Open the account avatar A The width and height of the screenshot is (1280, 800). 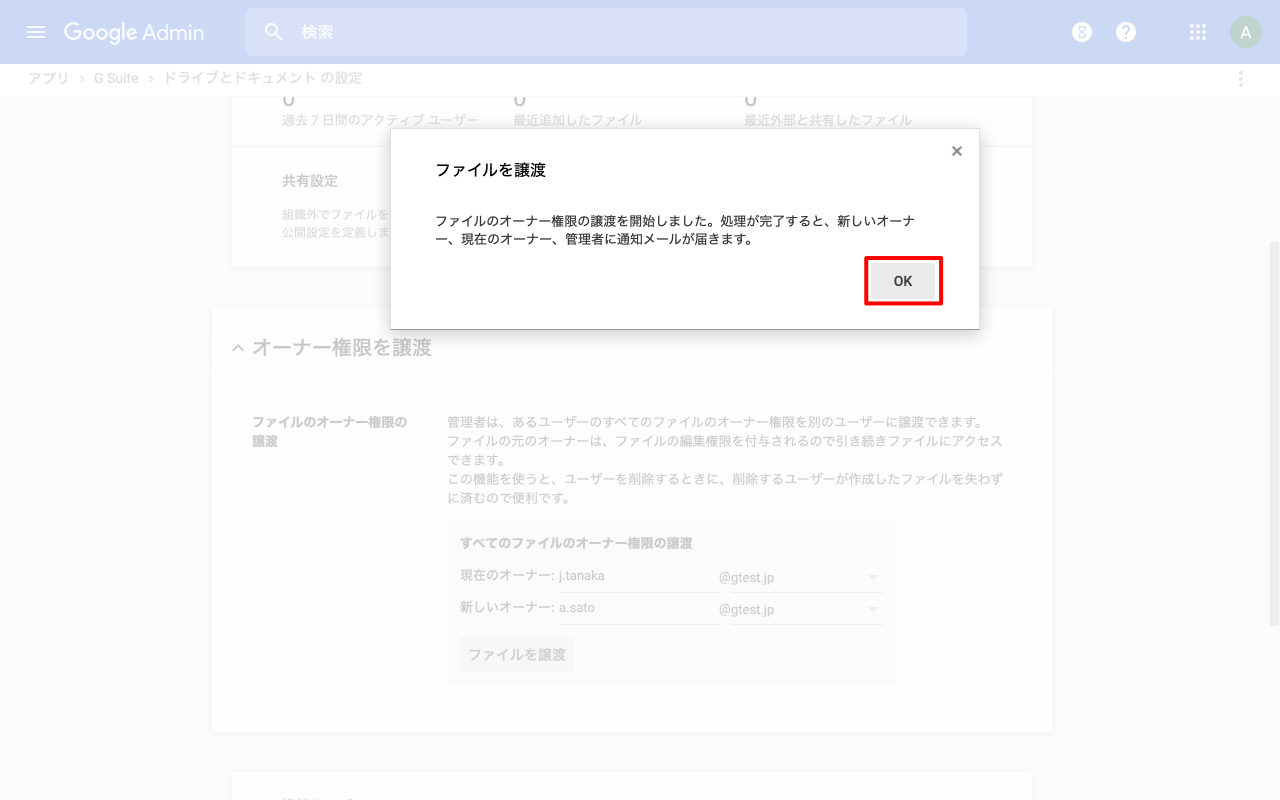point(1245,32)
